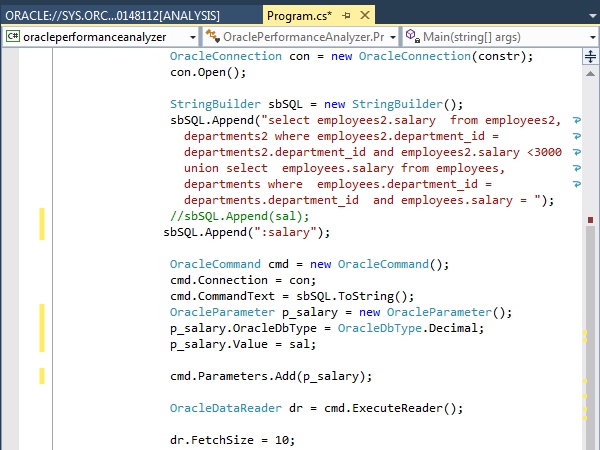
Task: Click the red marker on the scrollbar
Action: click(590, 220)
